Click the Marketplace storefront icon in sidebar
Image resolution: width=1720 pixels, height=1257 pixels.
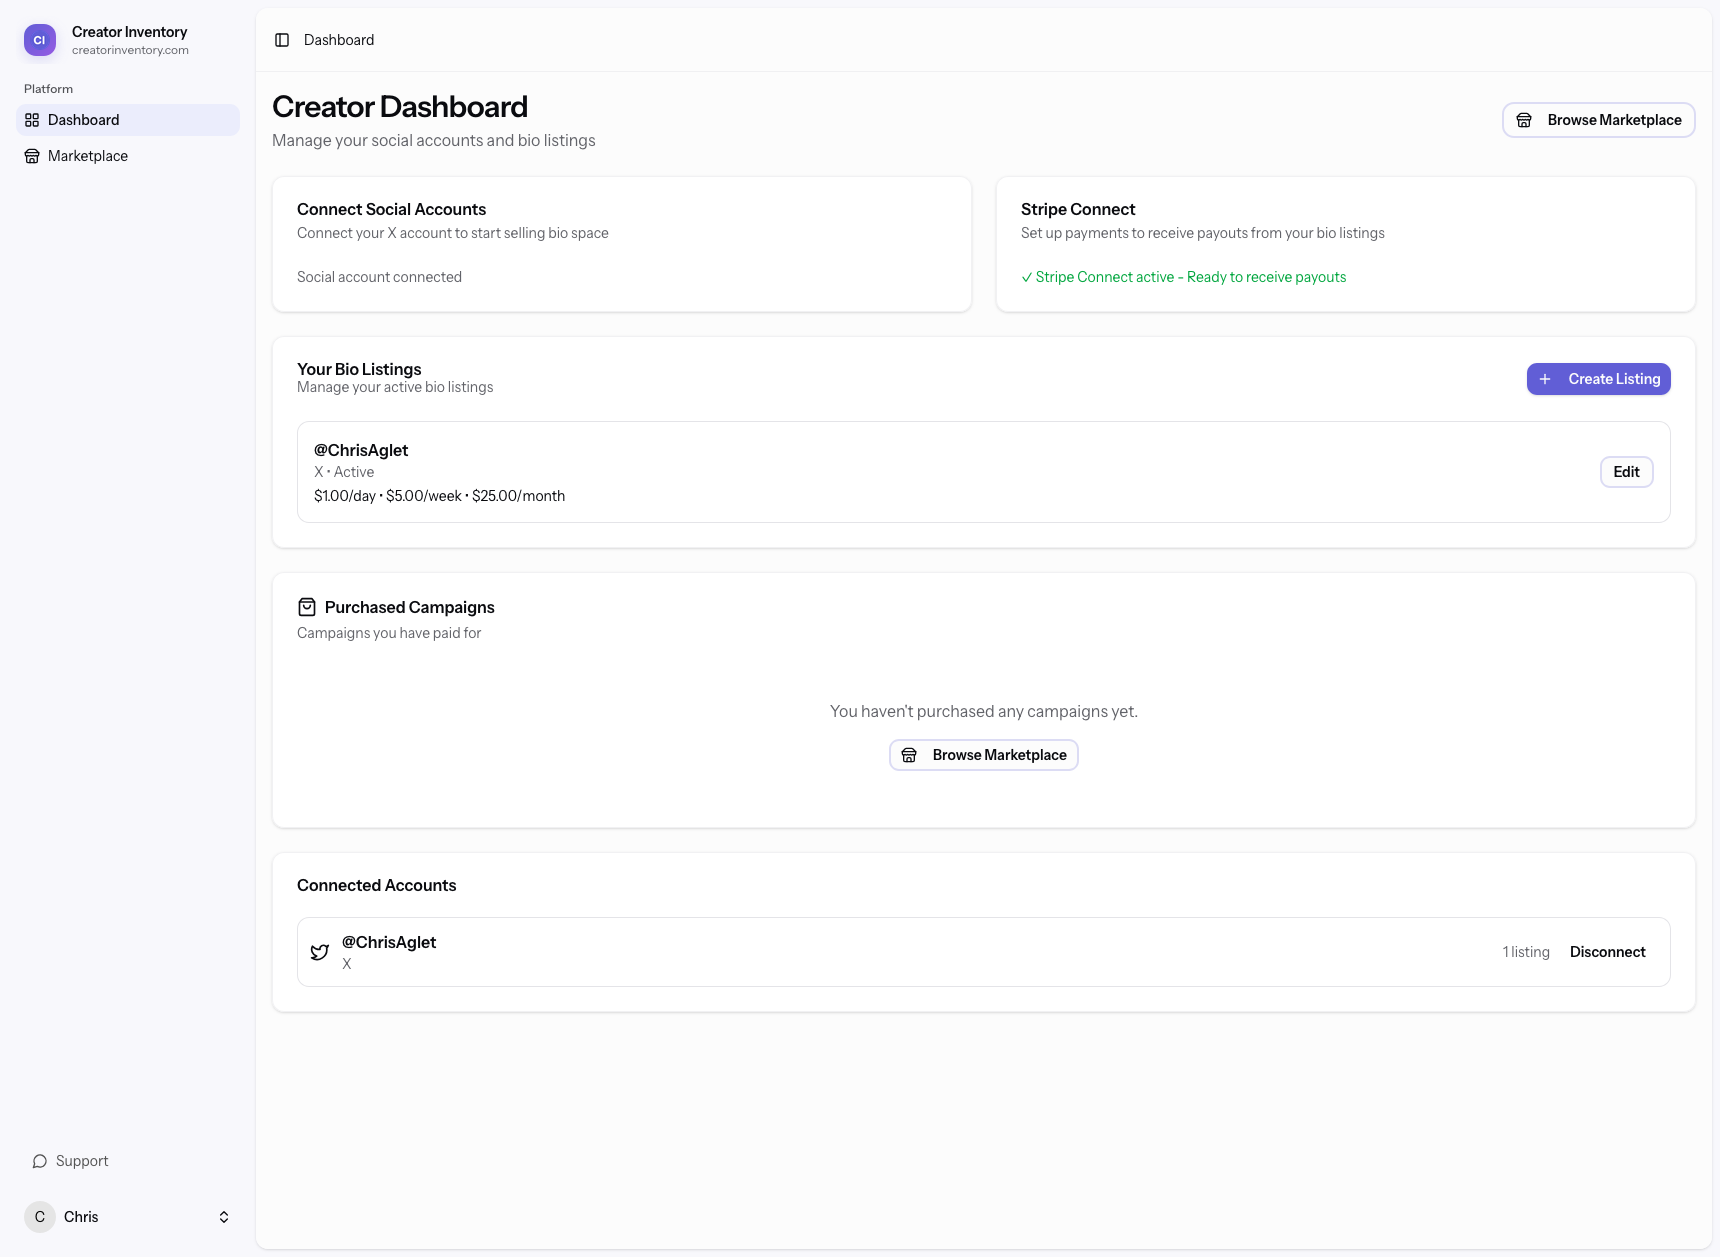[33, 155]
